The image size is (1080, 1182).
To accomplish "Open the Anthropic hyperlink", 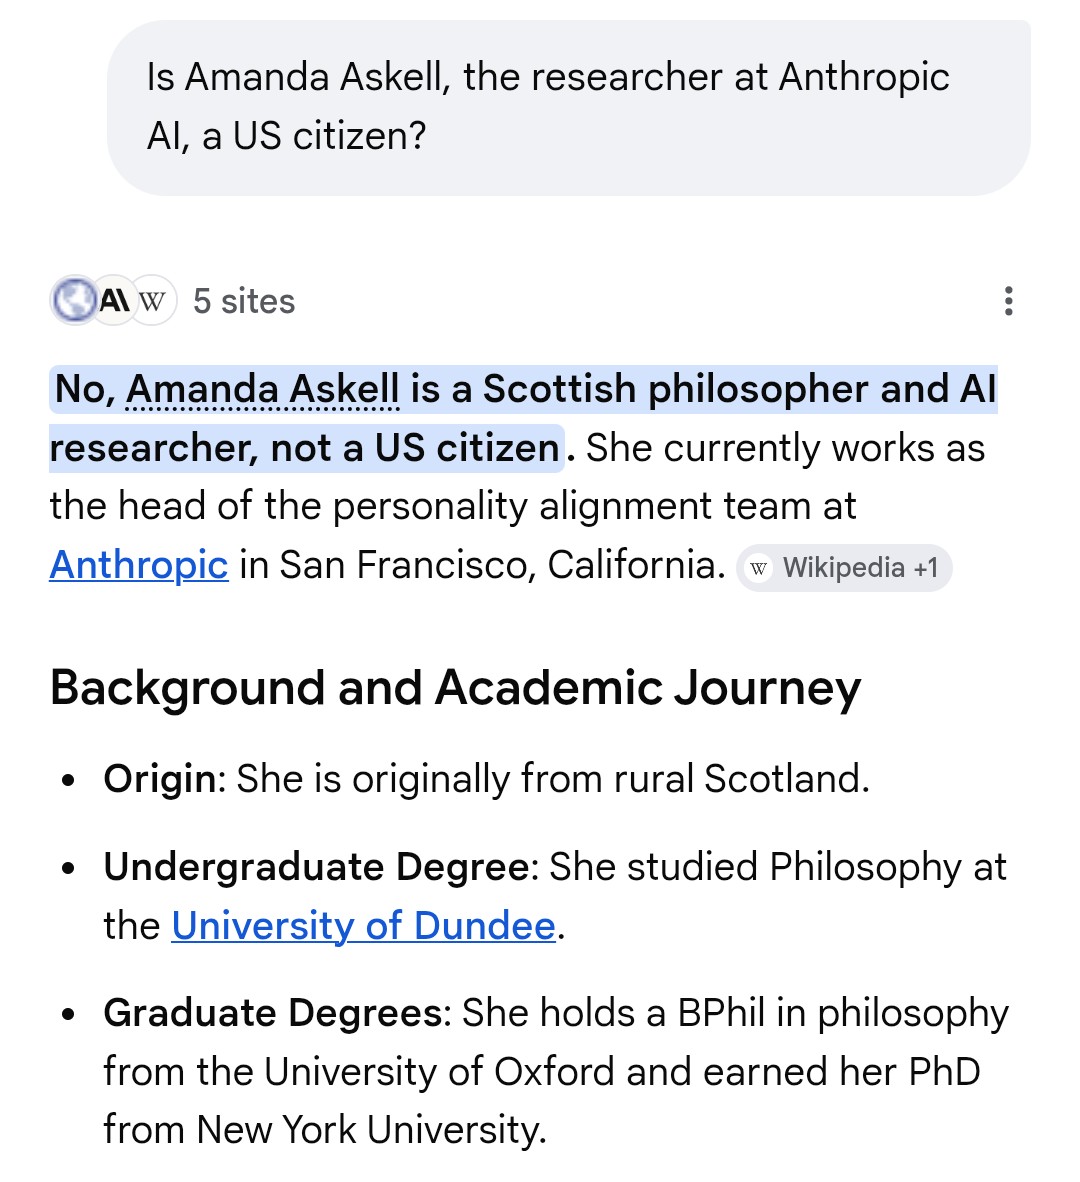I will click(x=139, y=565).
